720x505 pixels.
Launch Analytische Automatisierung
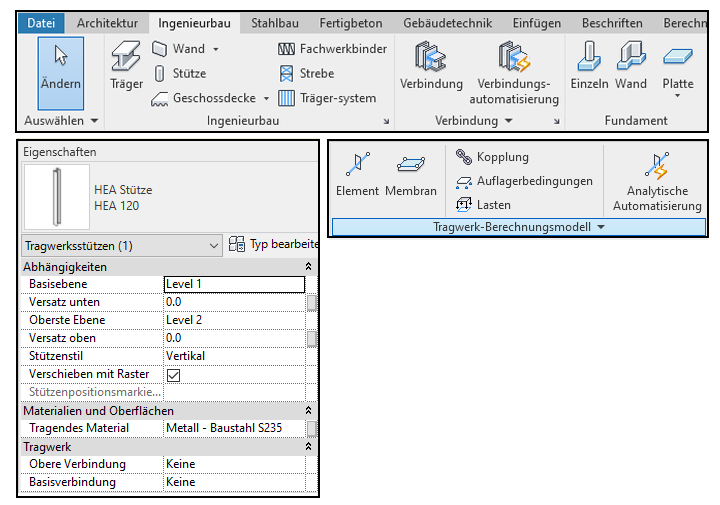657,182
